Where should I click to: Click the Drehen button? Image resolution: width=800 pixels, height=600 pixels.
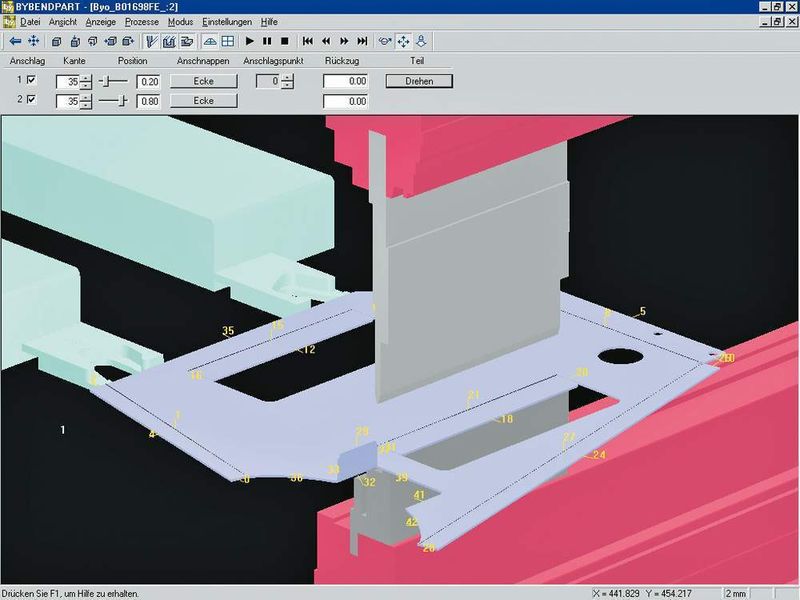click(x=419, y=81)
